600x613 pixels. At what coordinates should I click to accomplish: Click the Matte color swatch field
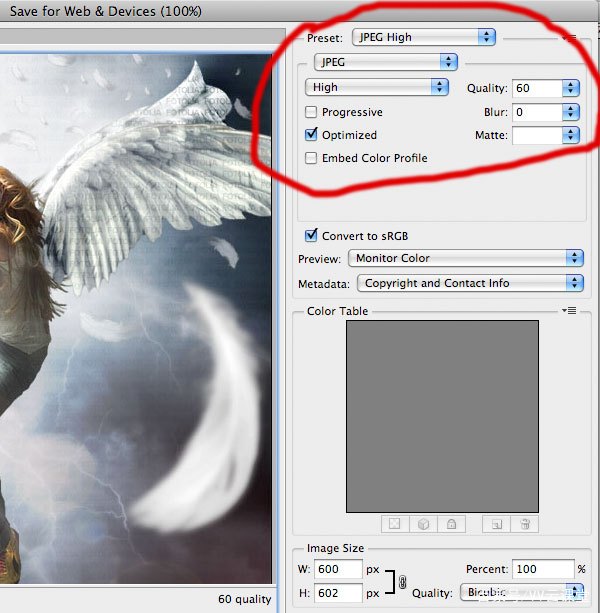click(x=537, y=135)
